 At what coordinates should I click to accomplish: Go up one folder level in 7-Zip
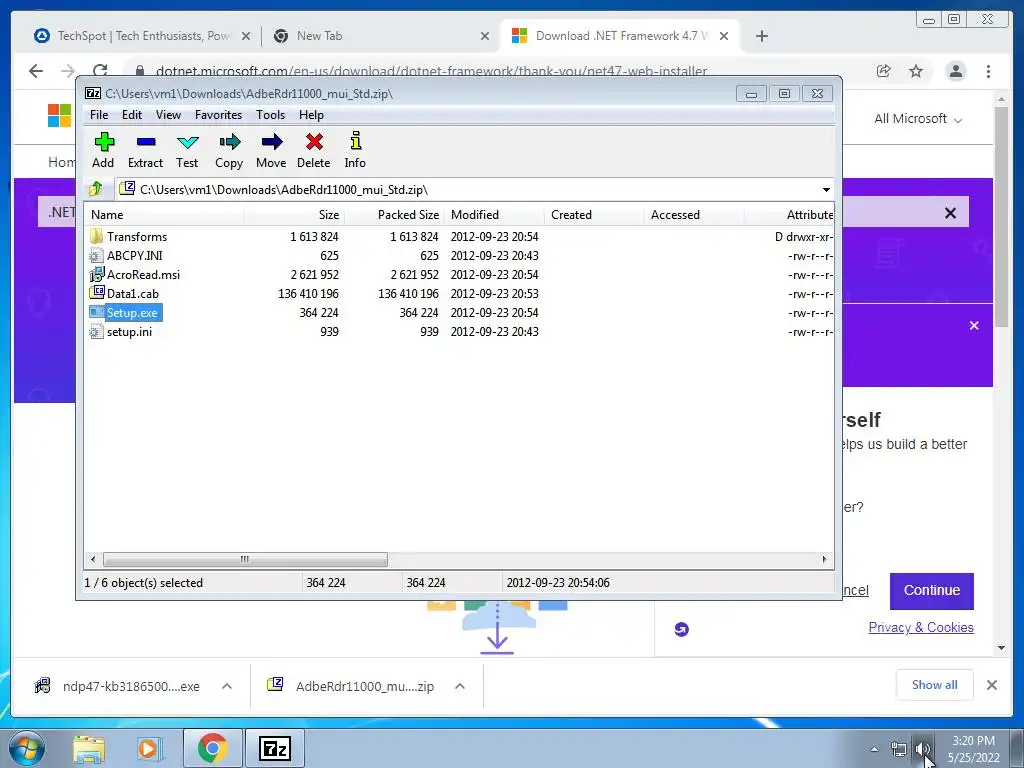point(96,189)
